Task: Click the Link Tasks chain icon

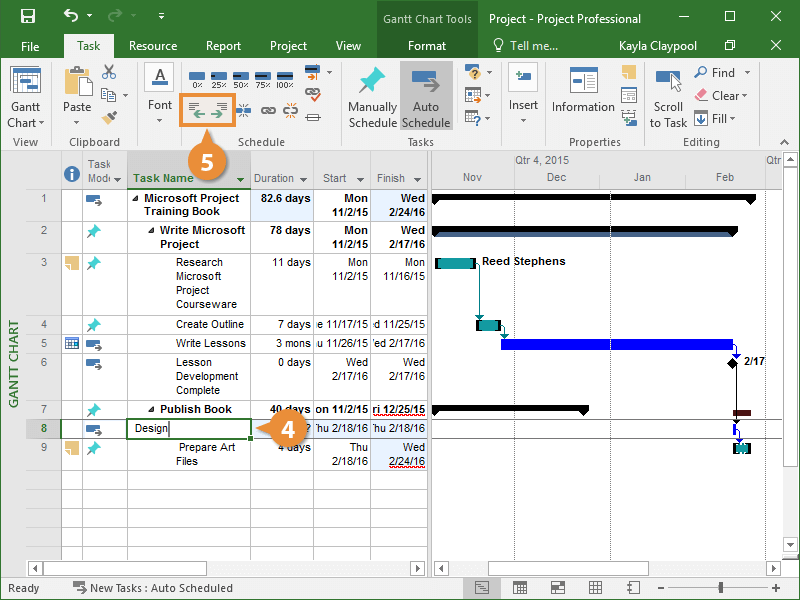Action: click(268, 110)
